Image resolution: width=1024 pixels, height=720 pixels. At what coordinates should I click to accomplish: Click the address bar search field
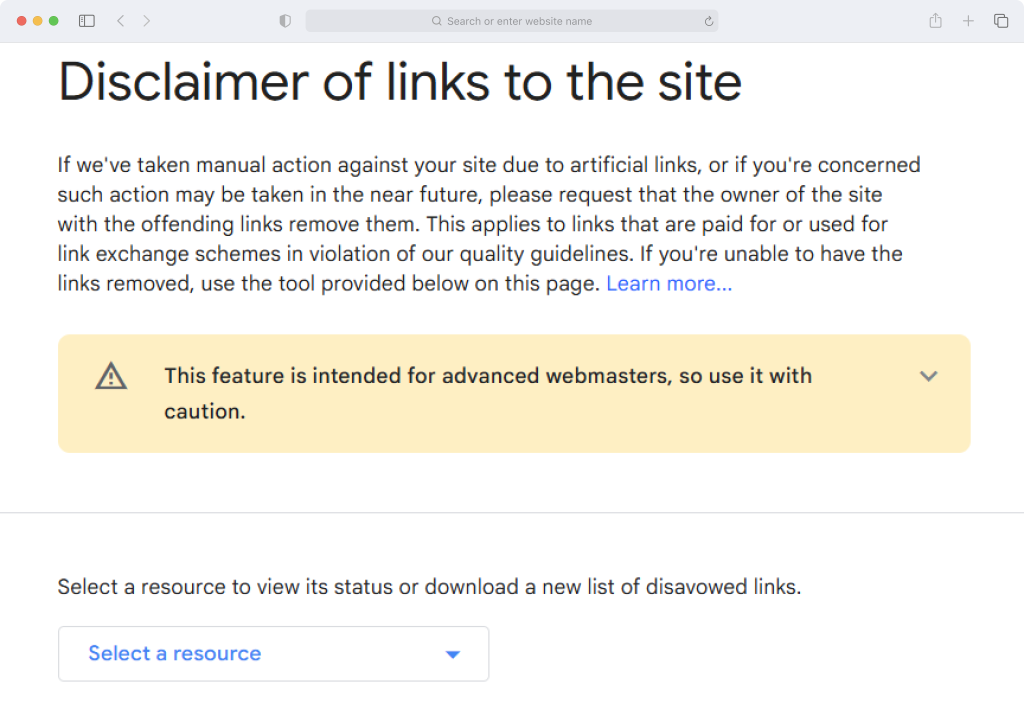[x=511, y=21]
